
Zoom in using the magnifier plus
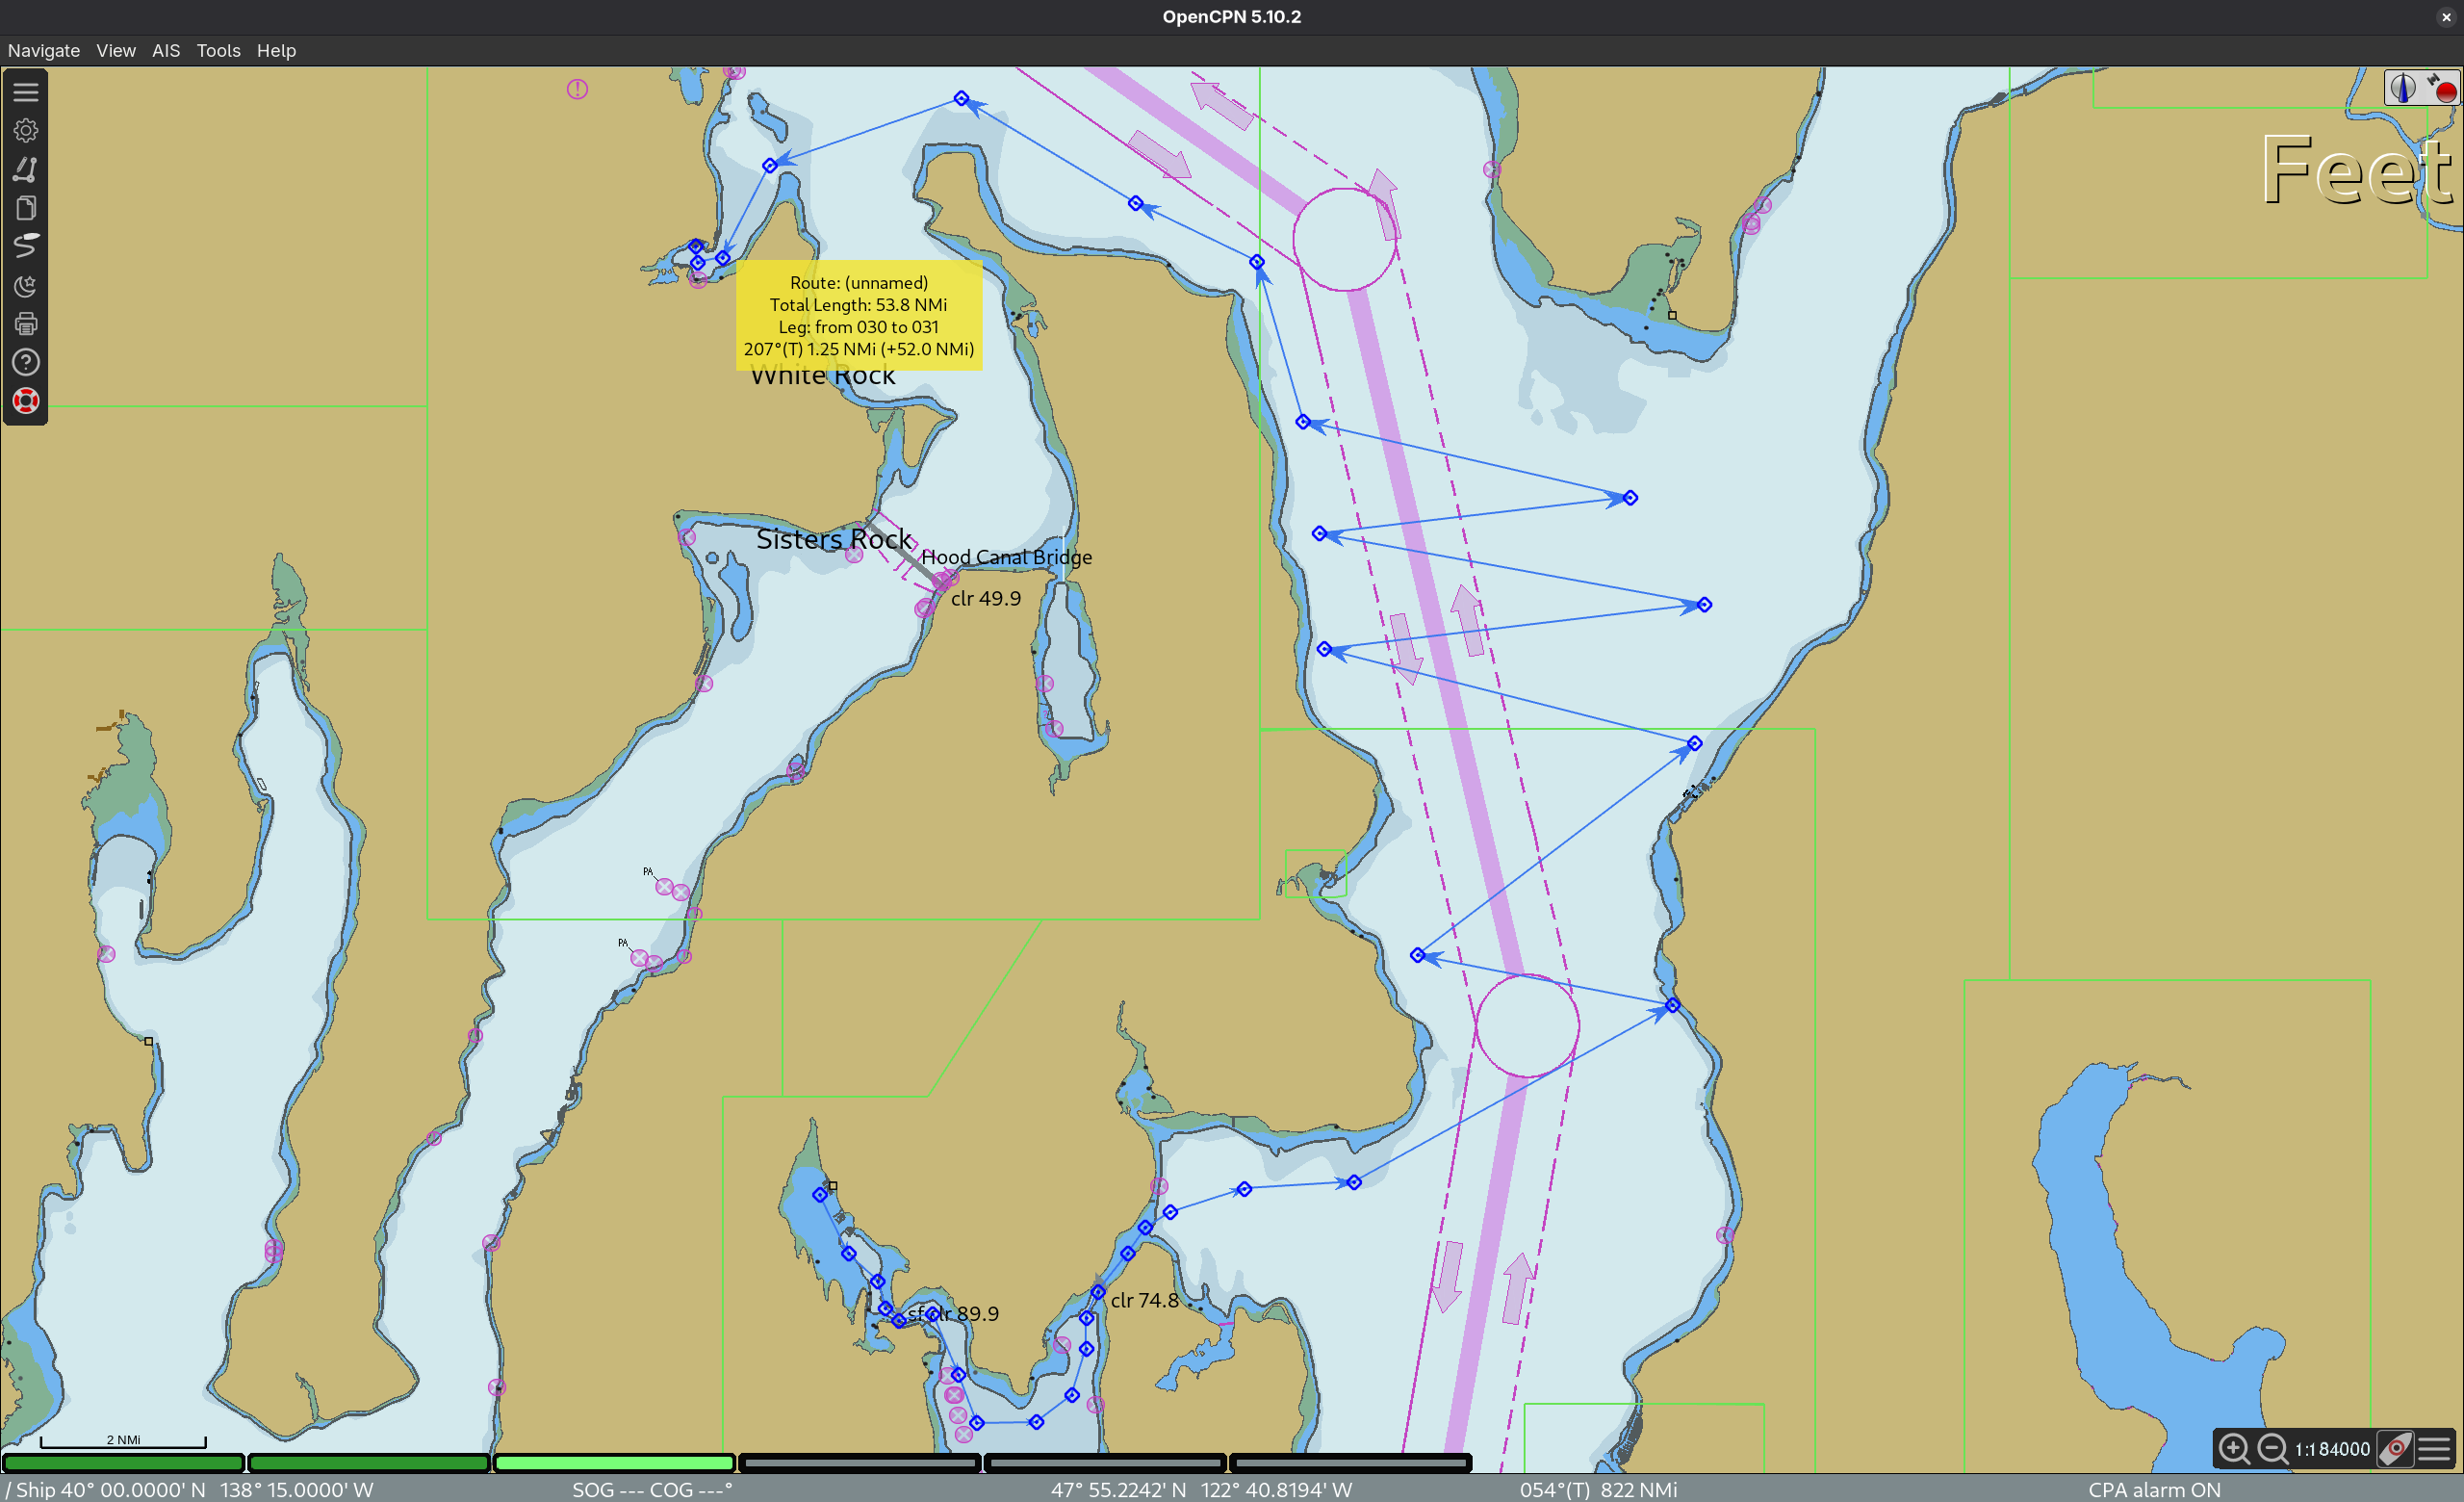(2233, 1448)
